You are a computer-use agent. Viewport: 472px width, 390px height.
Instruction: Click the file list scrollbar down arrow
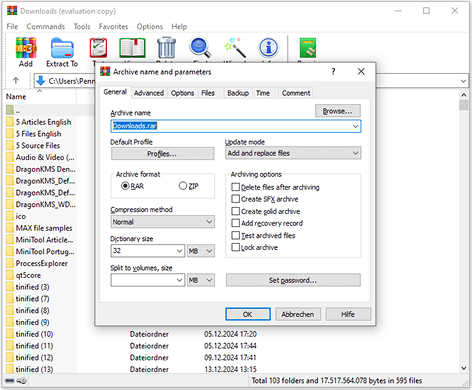click(x=464, y=368)
